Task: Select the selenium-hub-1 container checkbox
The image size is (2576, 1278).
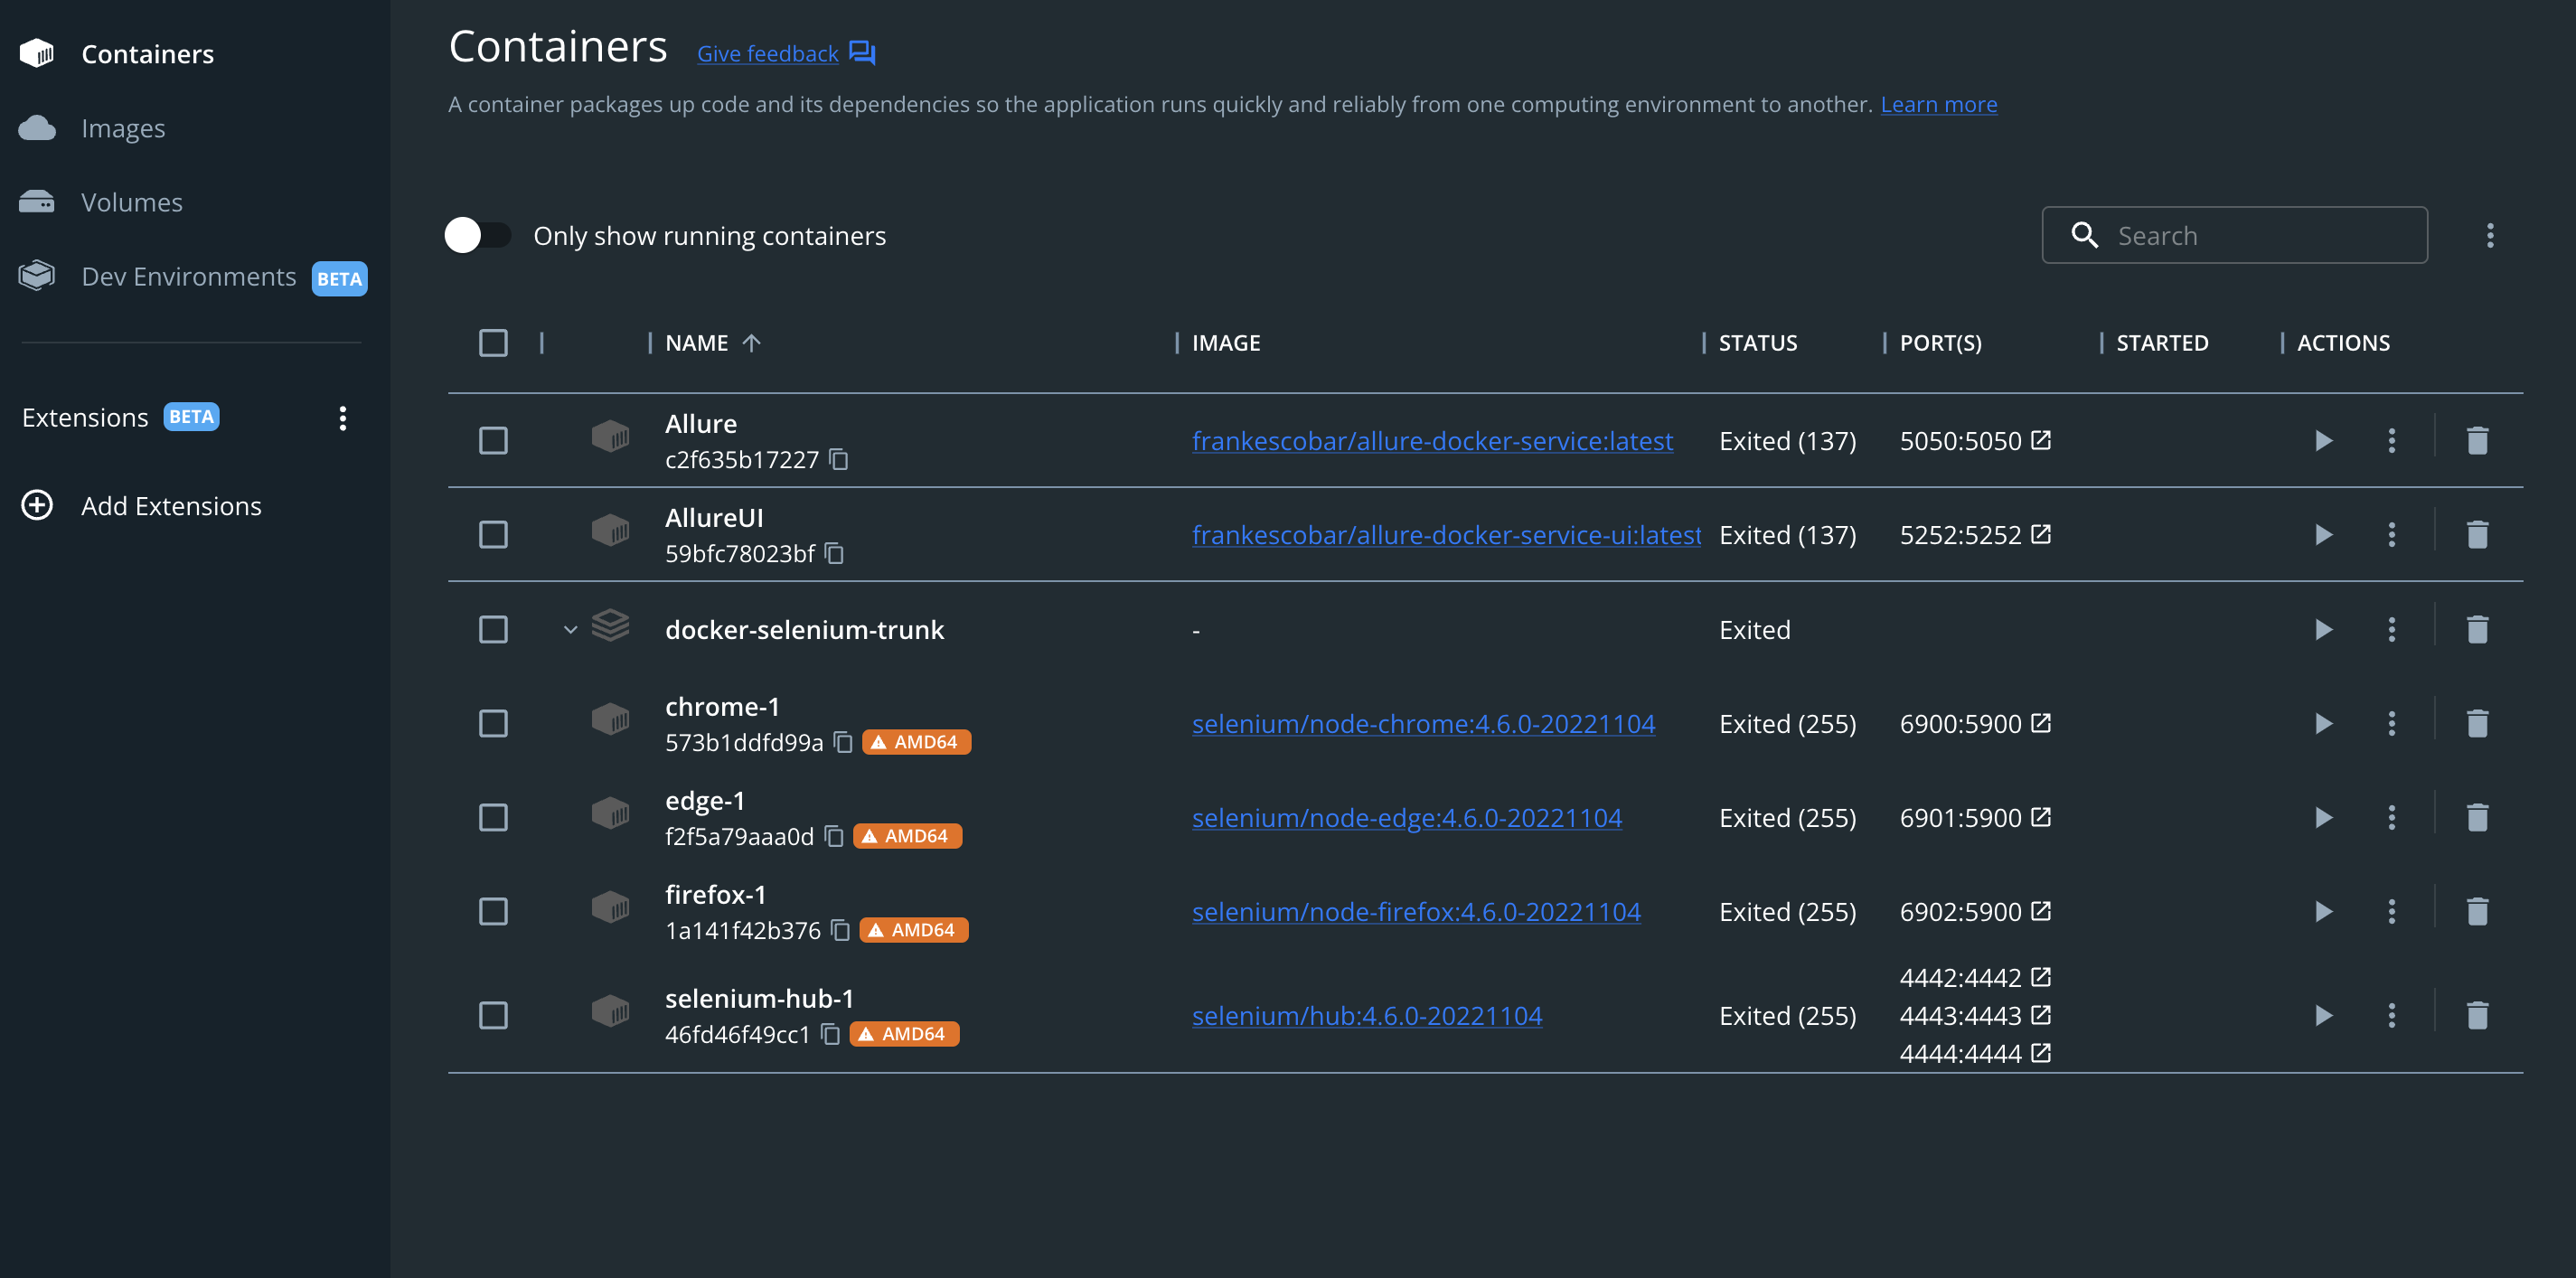Action: tap(493, 1016)
